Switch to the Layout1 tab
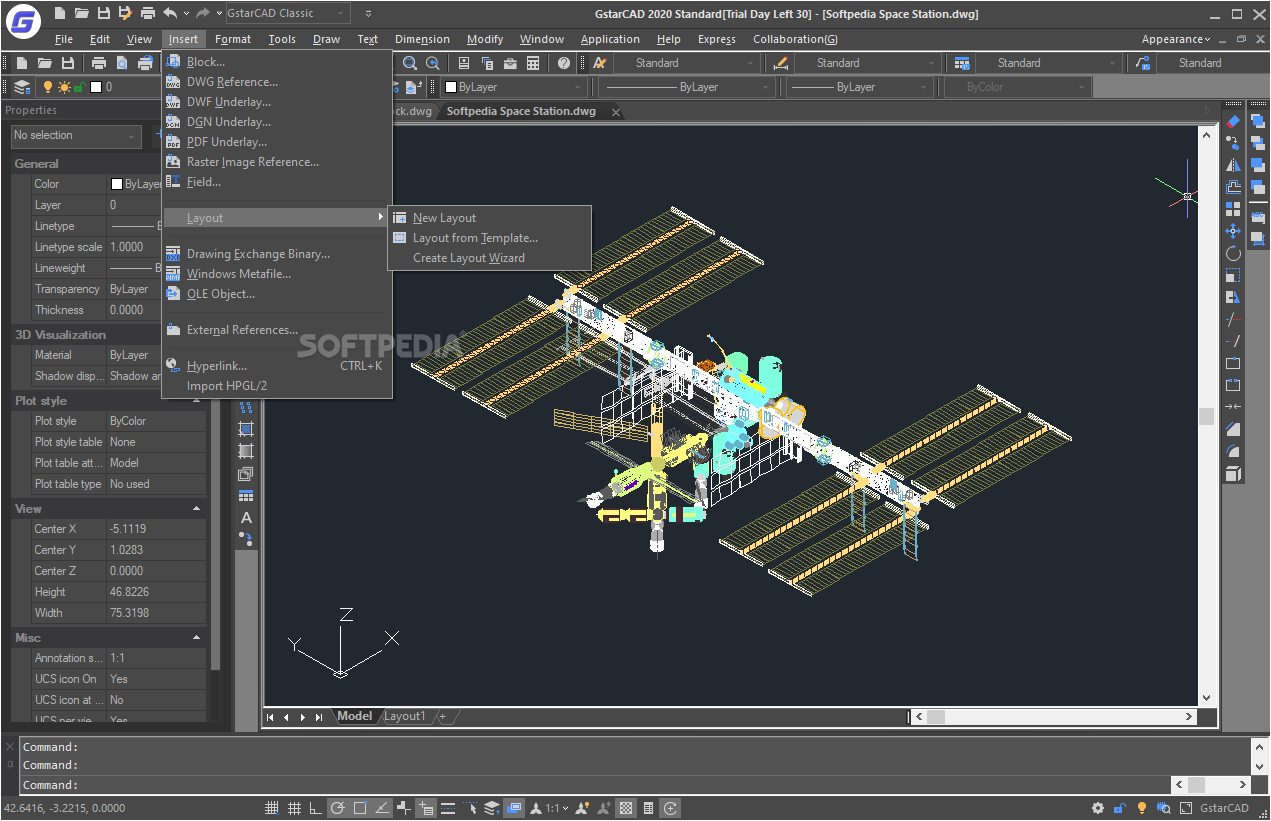This screenshot has width=1271, height=821. (x=405, y=716)
